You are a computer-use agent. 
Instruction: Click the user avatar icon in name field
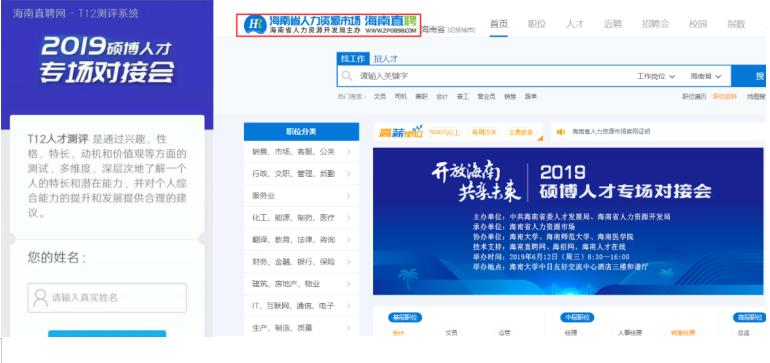[x=40, y=298]
